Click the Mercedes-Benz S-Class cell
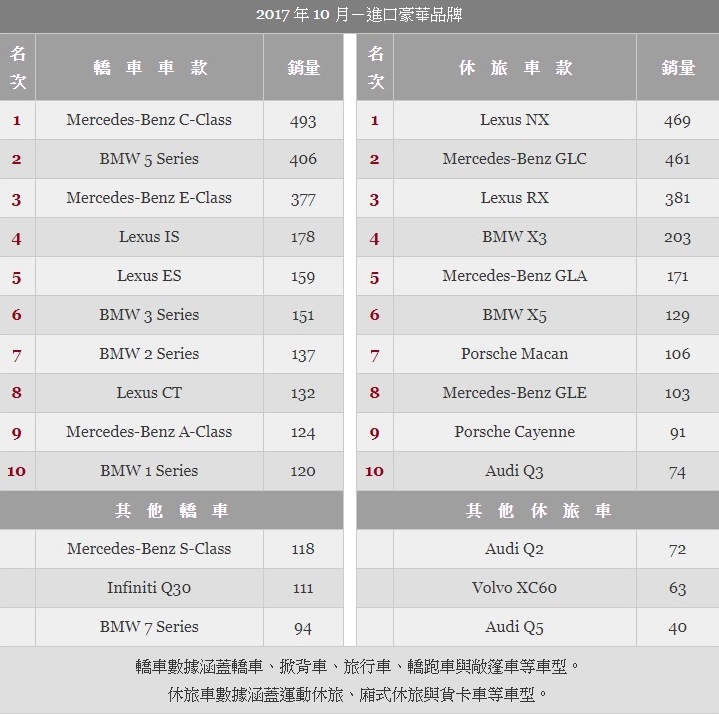Screen dimensions: 719x714 click(x=149, y=549)
